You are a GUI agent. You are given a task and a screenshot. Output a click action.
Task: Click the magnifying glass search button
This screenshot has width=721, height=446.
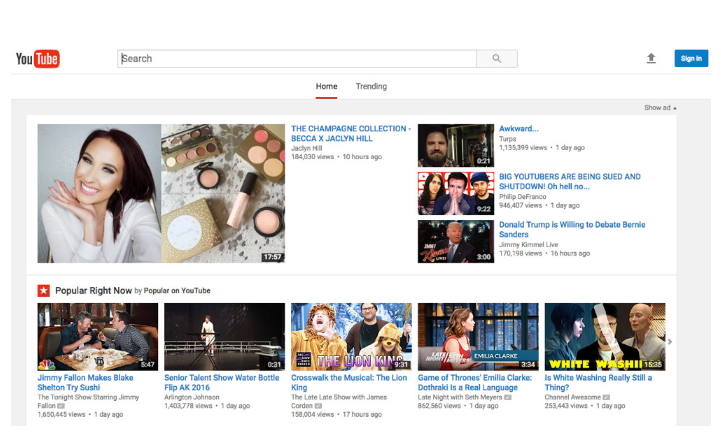[x=497, y=58]
